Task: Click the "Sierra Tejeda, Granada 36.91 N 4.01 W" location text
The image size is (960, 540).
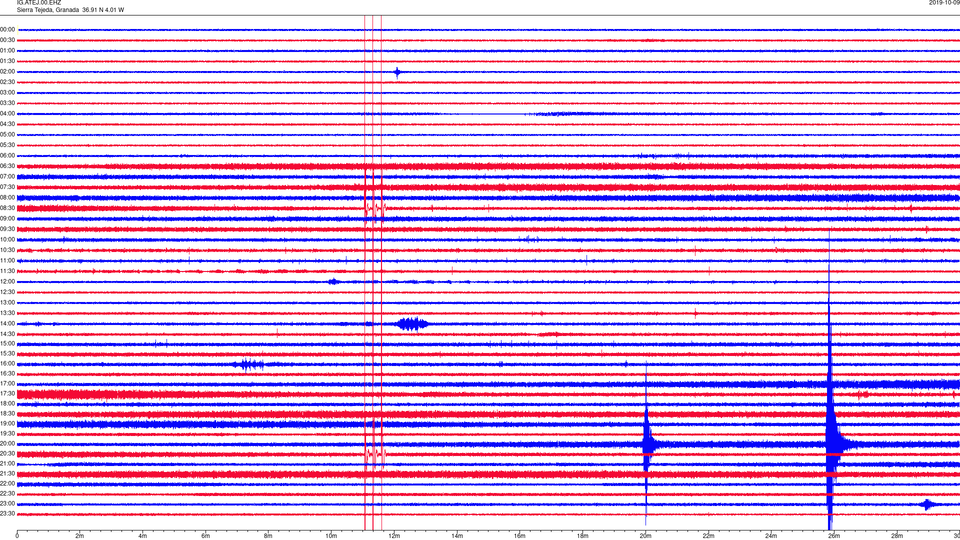Action: point(70,10)
